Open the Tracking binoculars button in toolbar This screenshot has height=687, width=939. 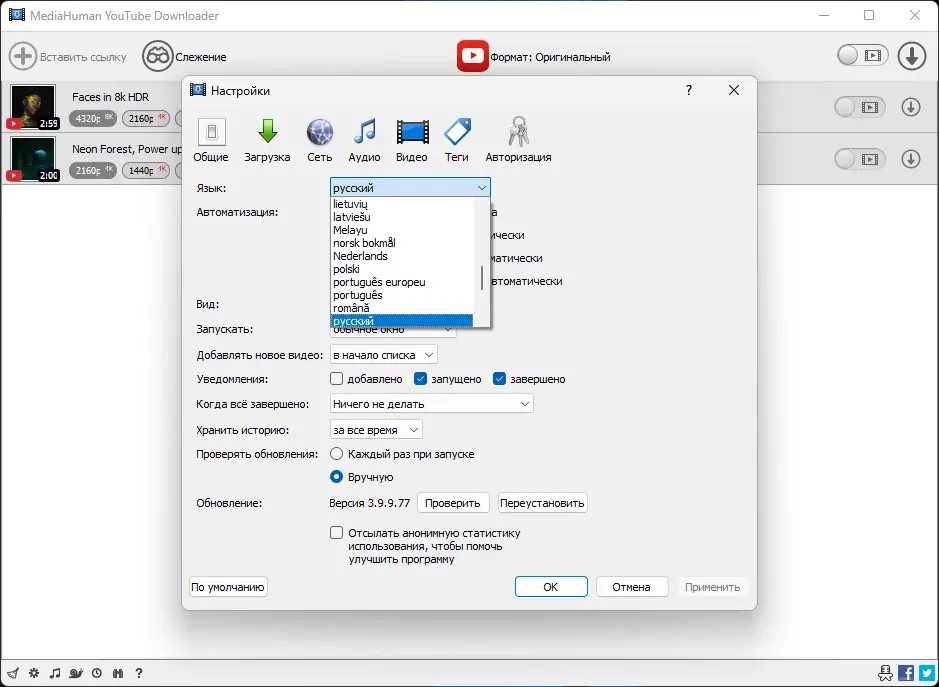point(157,56)
